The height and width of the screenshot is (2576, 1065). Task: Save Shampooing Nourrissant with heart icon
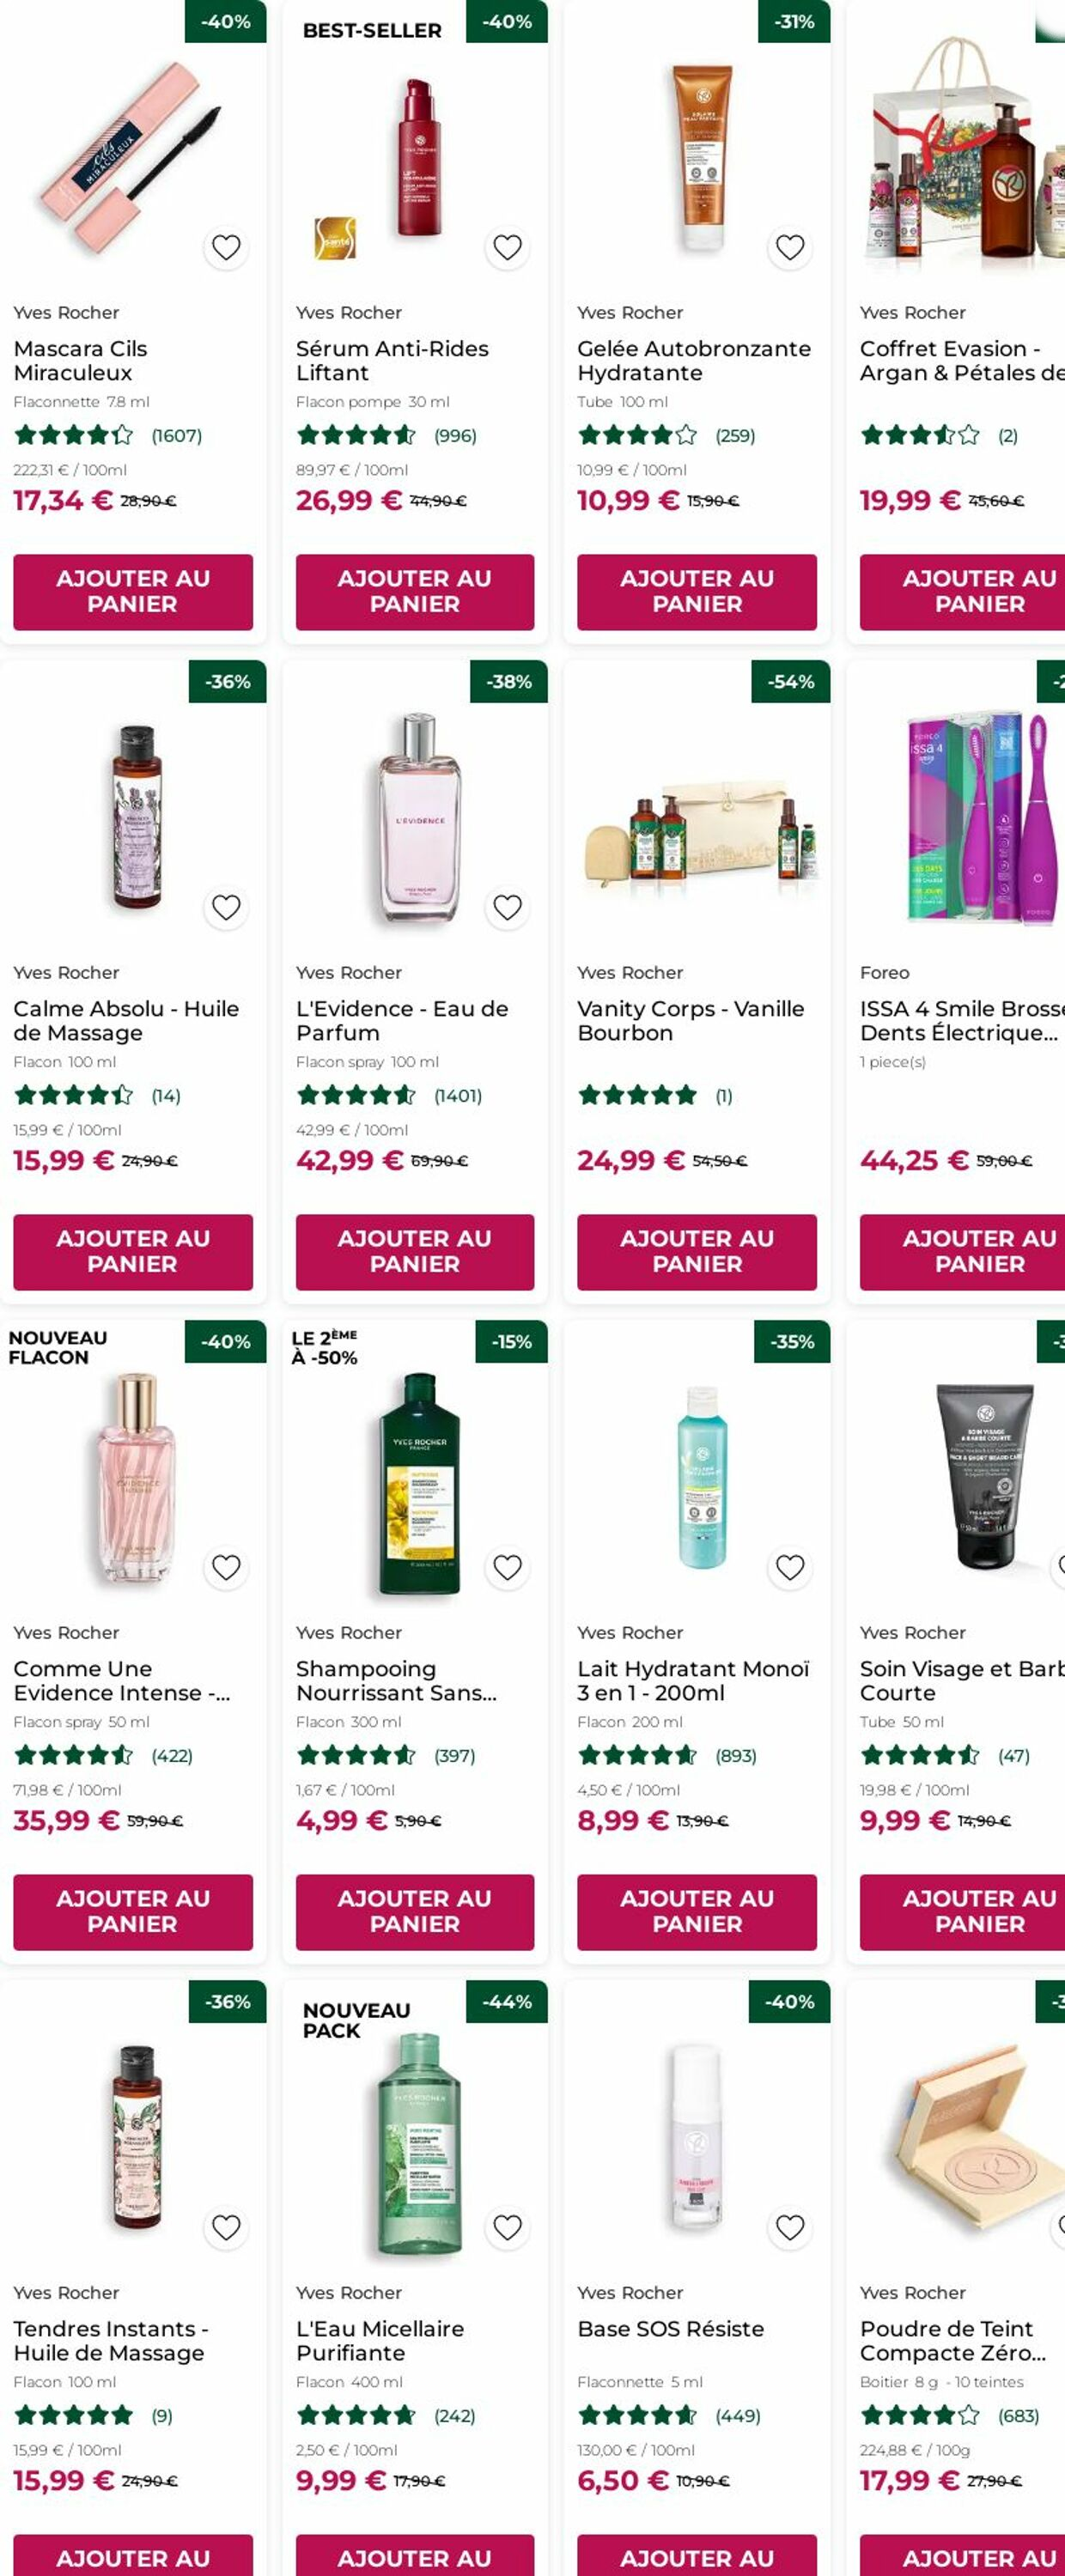[507, 1567]
